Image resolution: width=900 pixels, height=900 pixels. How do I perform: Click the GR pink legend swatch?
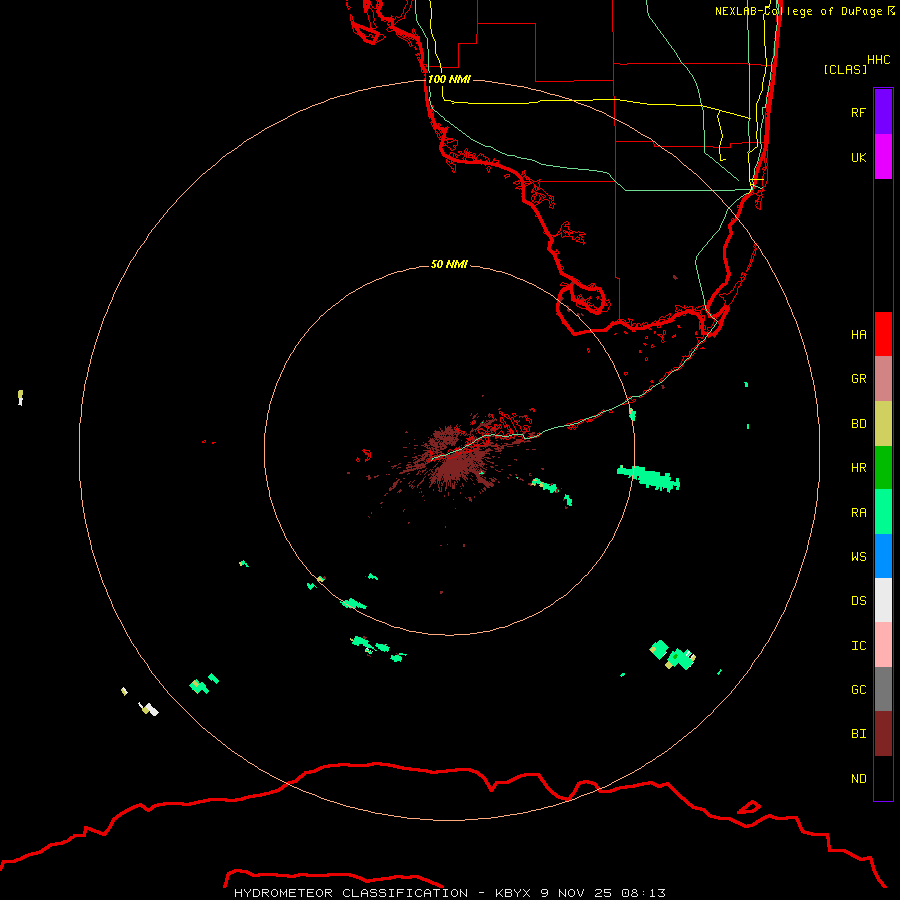883,379
